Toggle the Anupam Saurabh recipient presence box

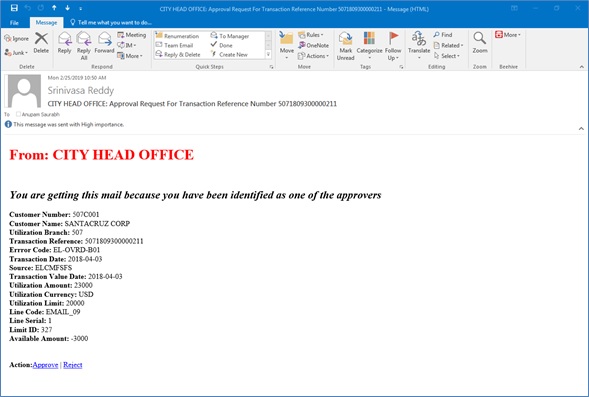pyautogui.click(x=18, y=114)
